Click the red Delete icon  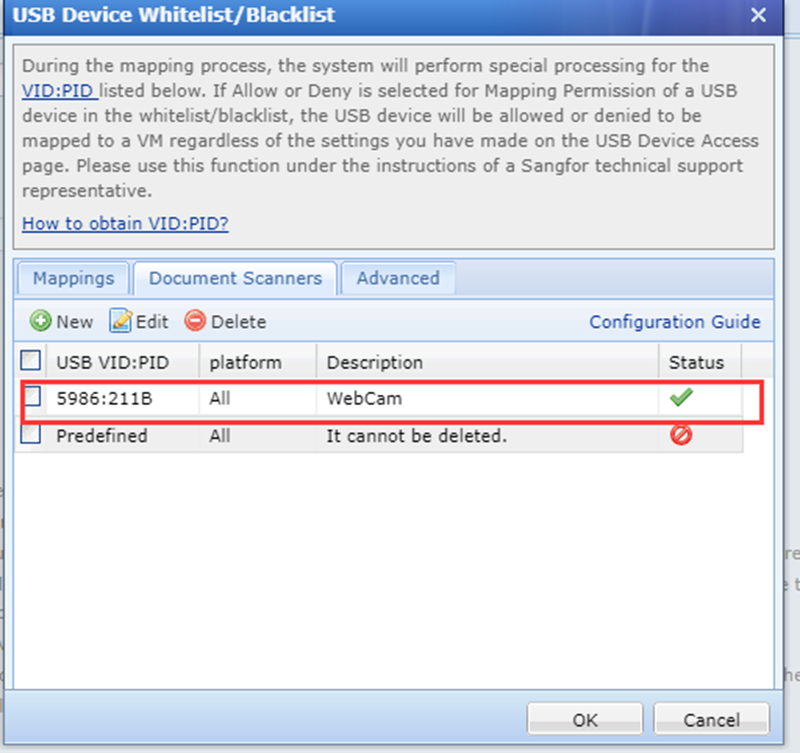click(195, 322)
